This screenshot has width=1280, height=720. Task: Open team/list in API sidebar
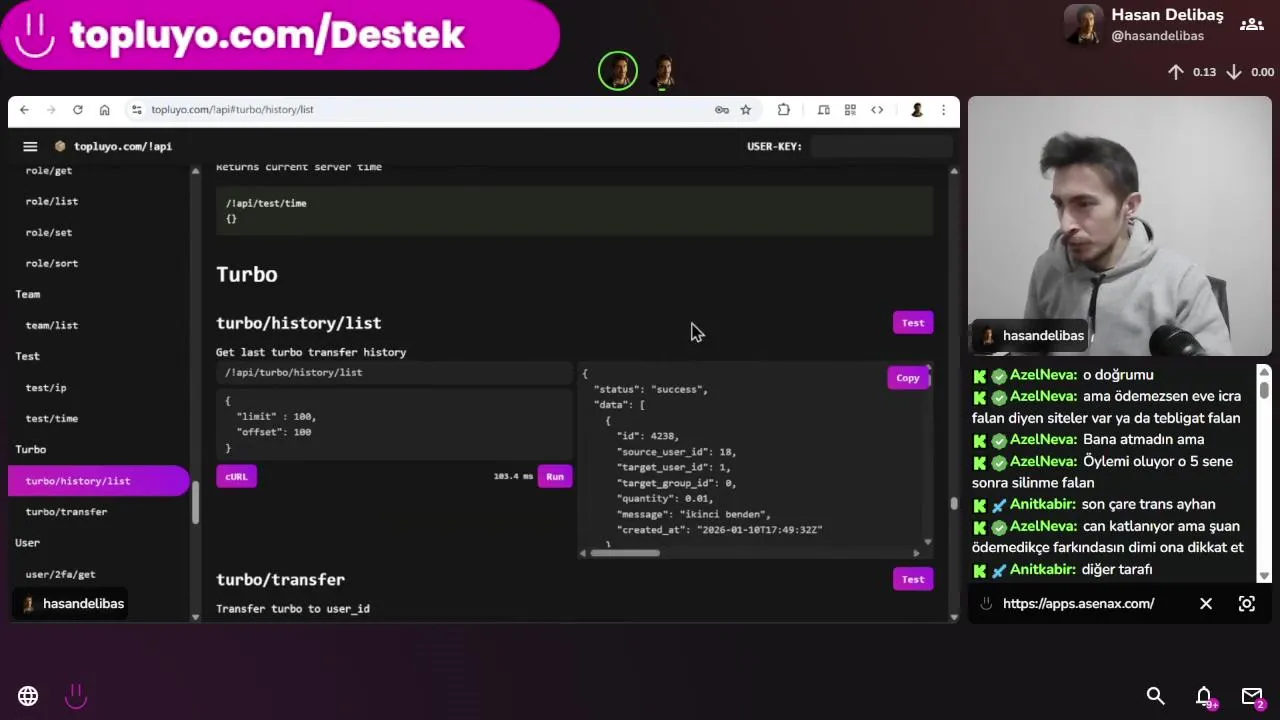click(52, 326)
